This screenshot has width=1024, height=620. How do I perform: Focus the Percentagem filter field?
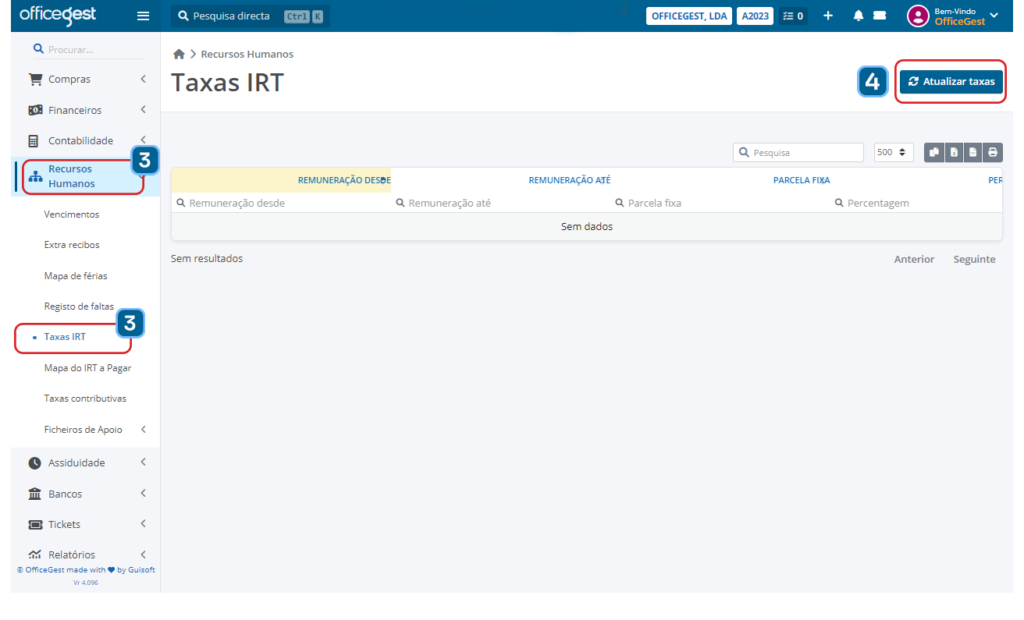click(x=916, y=203)
